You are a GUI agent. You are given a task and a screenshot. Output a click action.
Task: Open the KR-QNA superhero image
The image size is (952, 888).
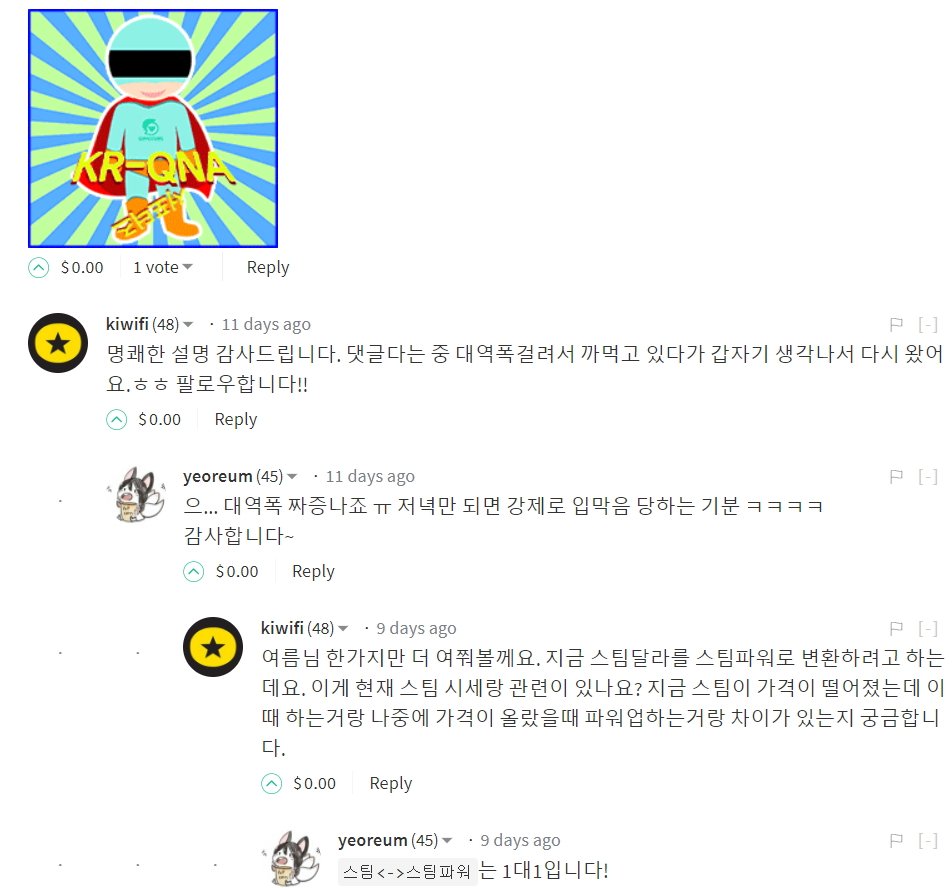tap(153, 128)
